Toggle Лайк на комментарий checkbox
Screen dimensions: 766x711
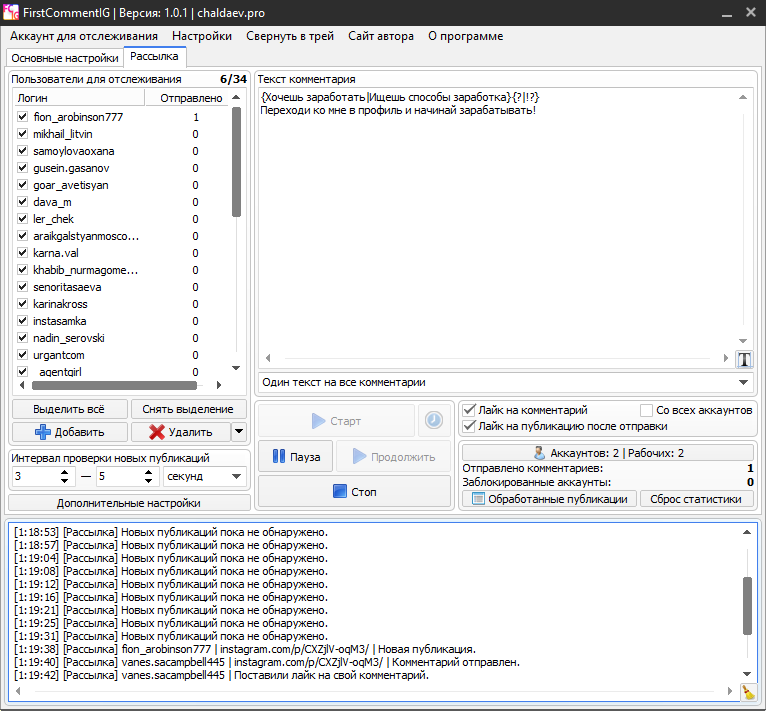click(470, 410)
